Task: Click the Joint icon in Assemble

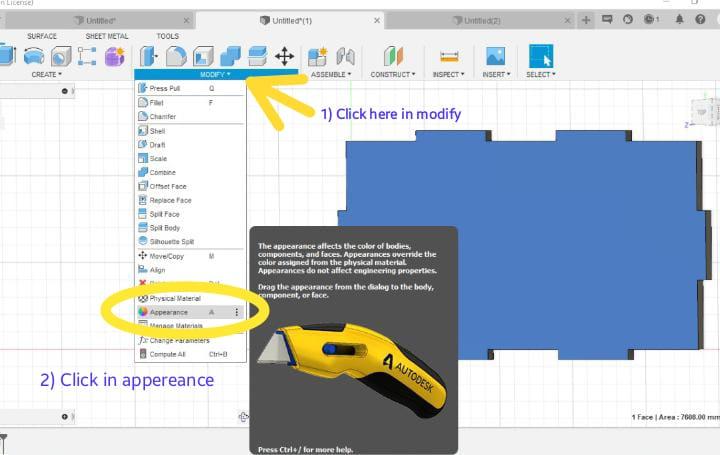Action: 345,56
